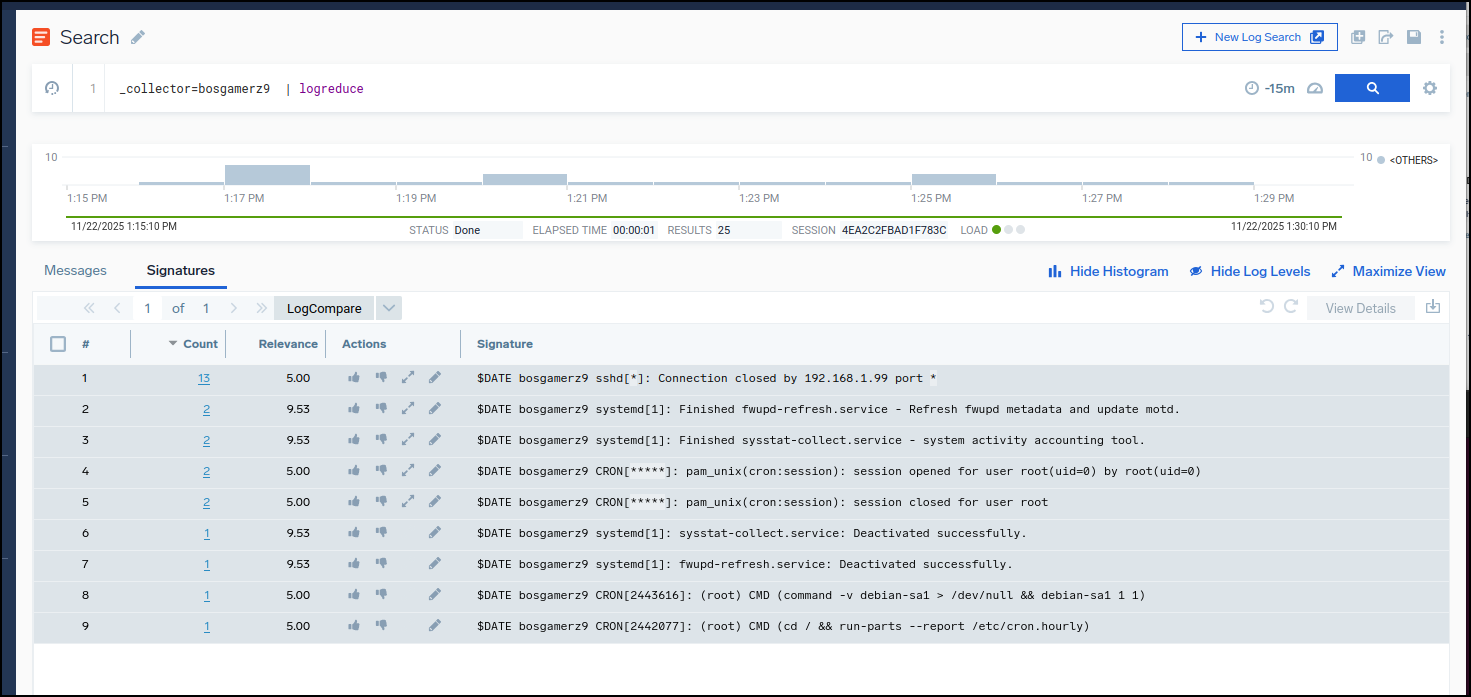Select the Signatures tab
This screenshot has width=1471, height=697.
(181, 270)
